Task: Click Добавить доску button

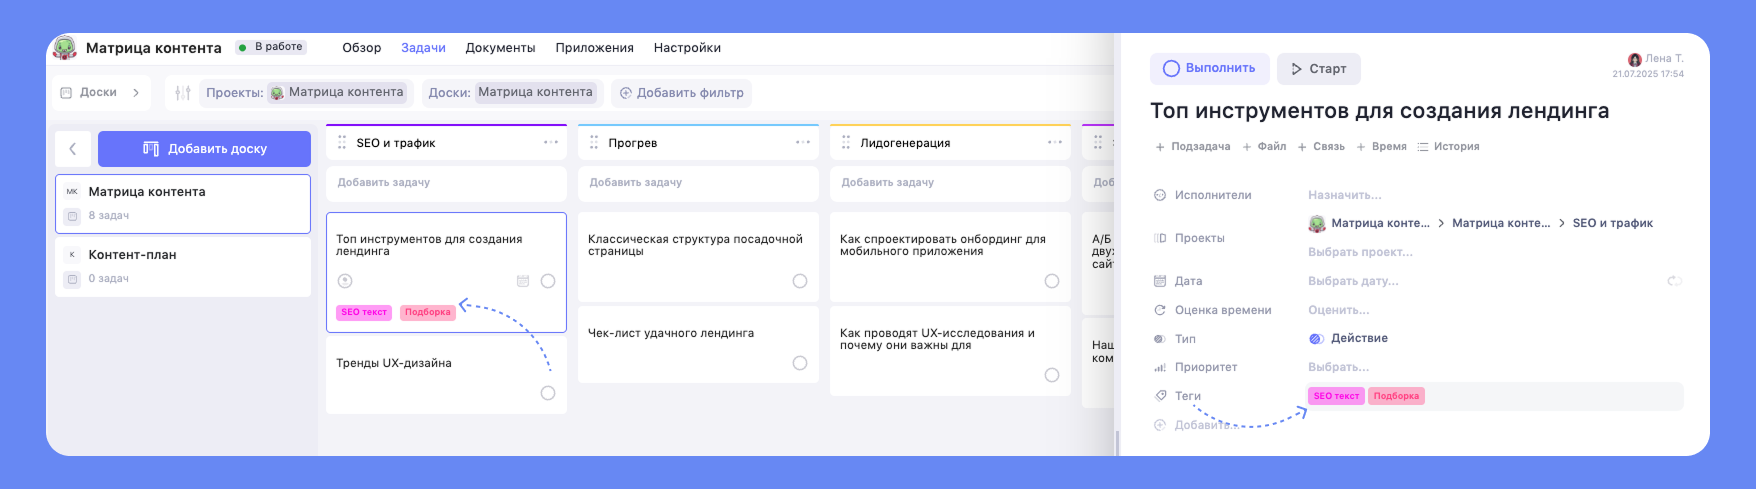Action: [204, 149]
